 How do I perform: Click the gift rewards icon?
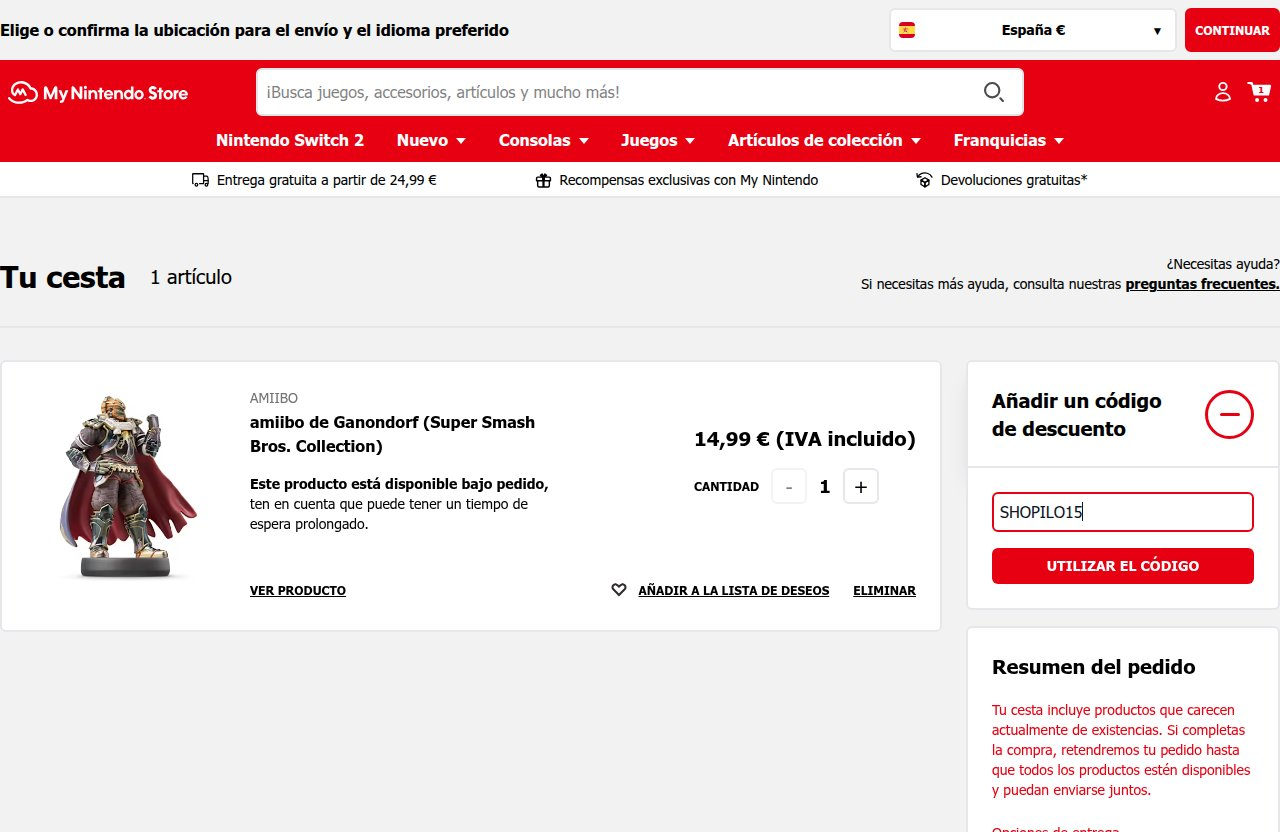[543, 180]
